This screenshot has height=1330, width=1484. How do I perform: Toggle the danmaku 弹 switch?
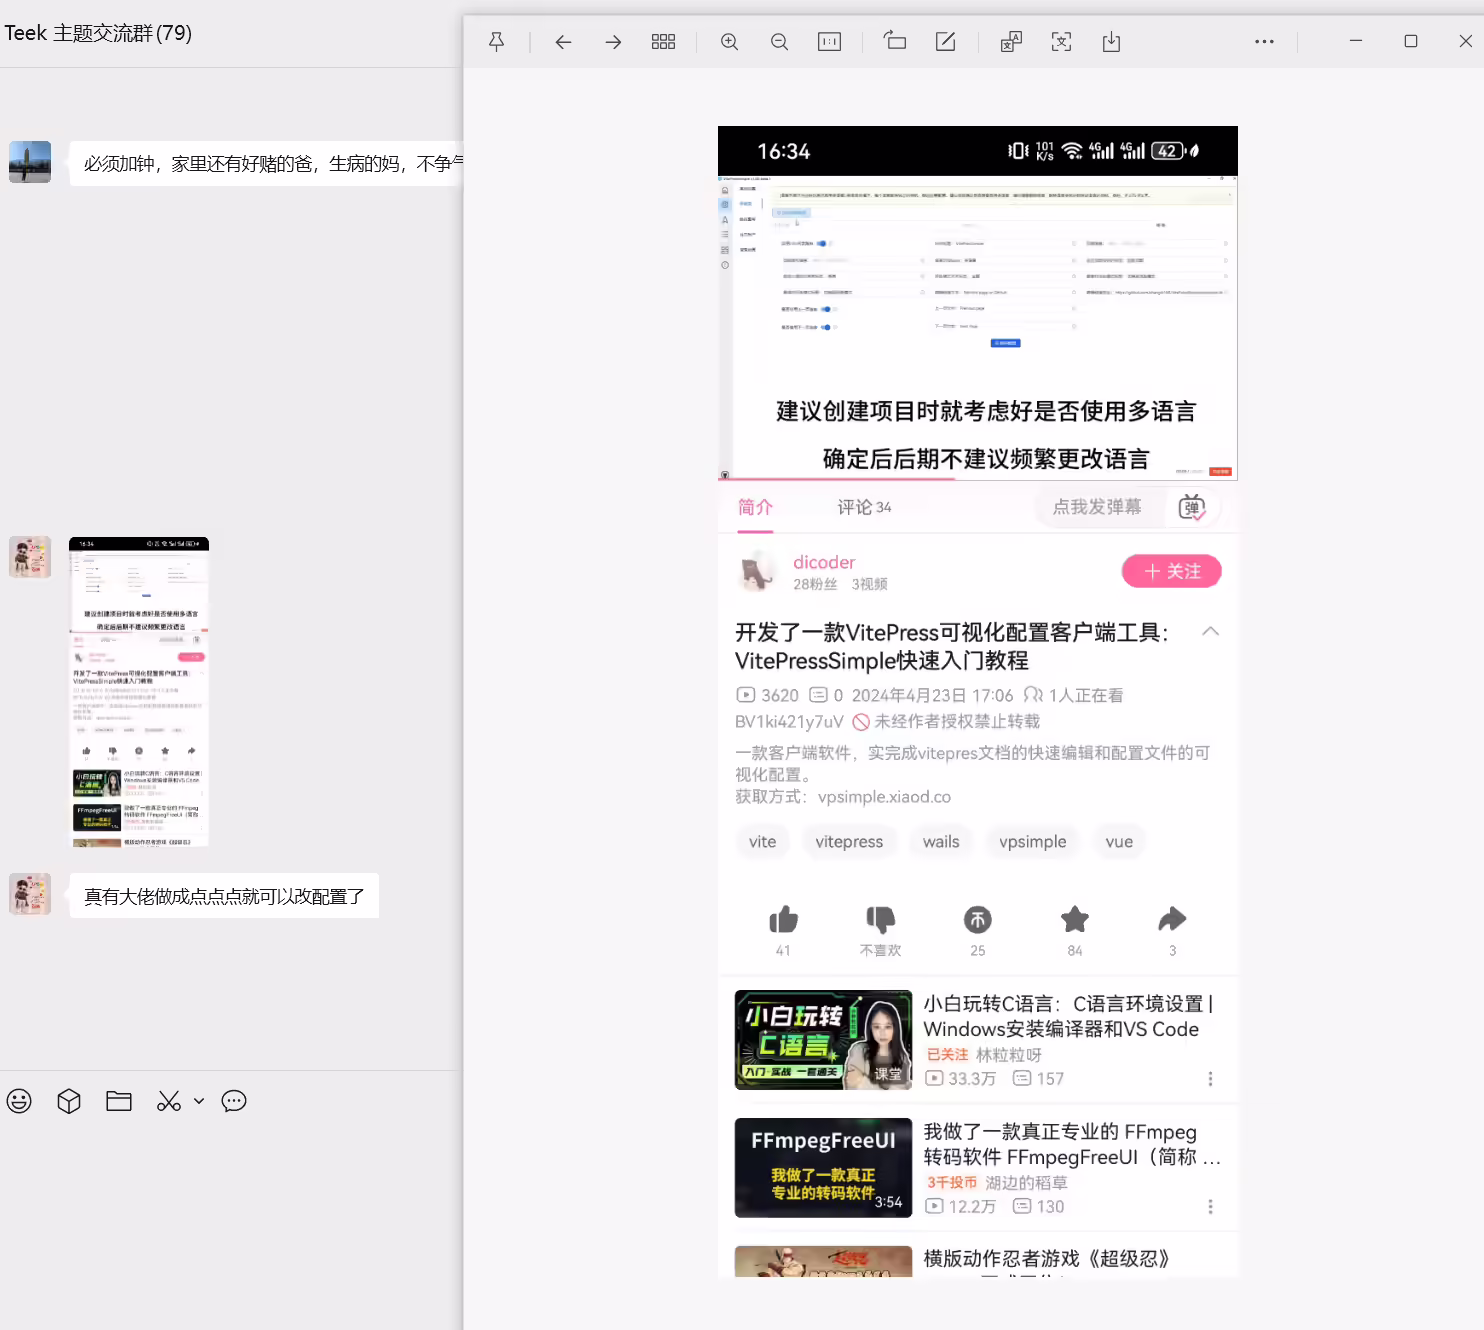tap(1191, 507)
